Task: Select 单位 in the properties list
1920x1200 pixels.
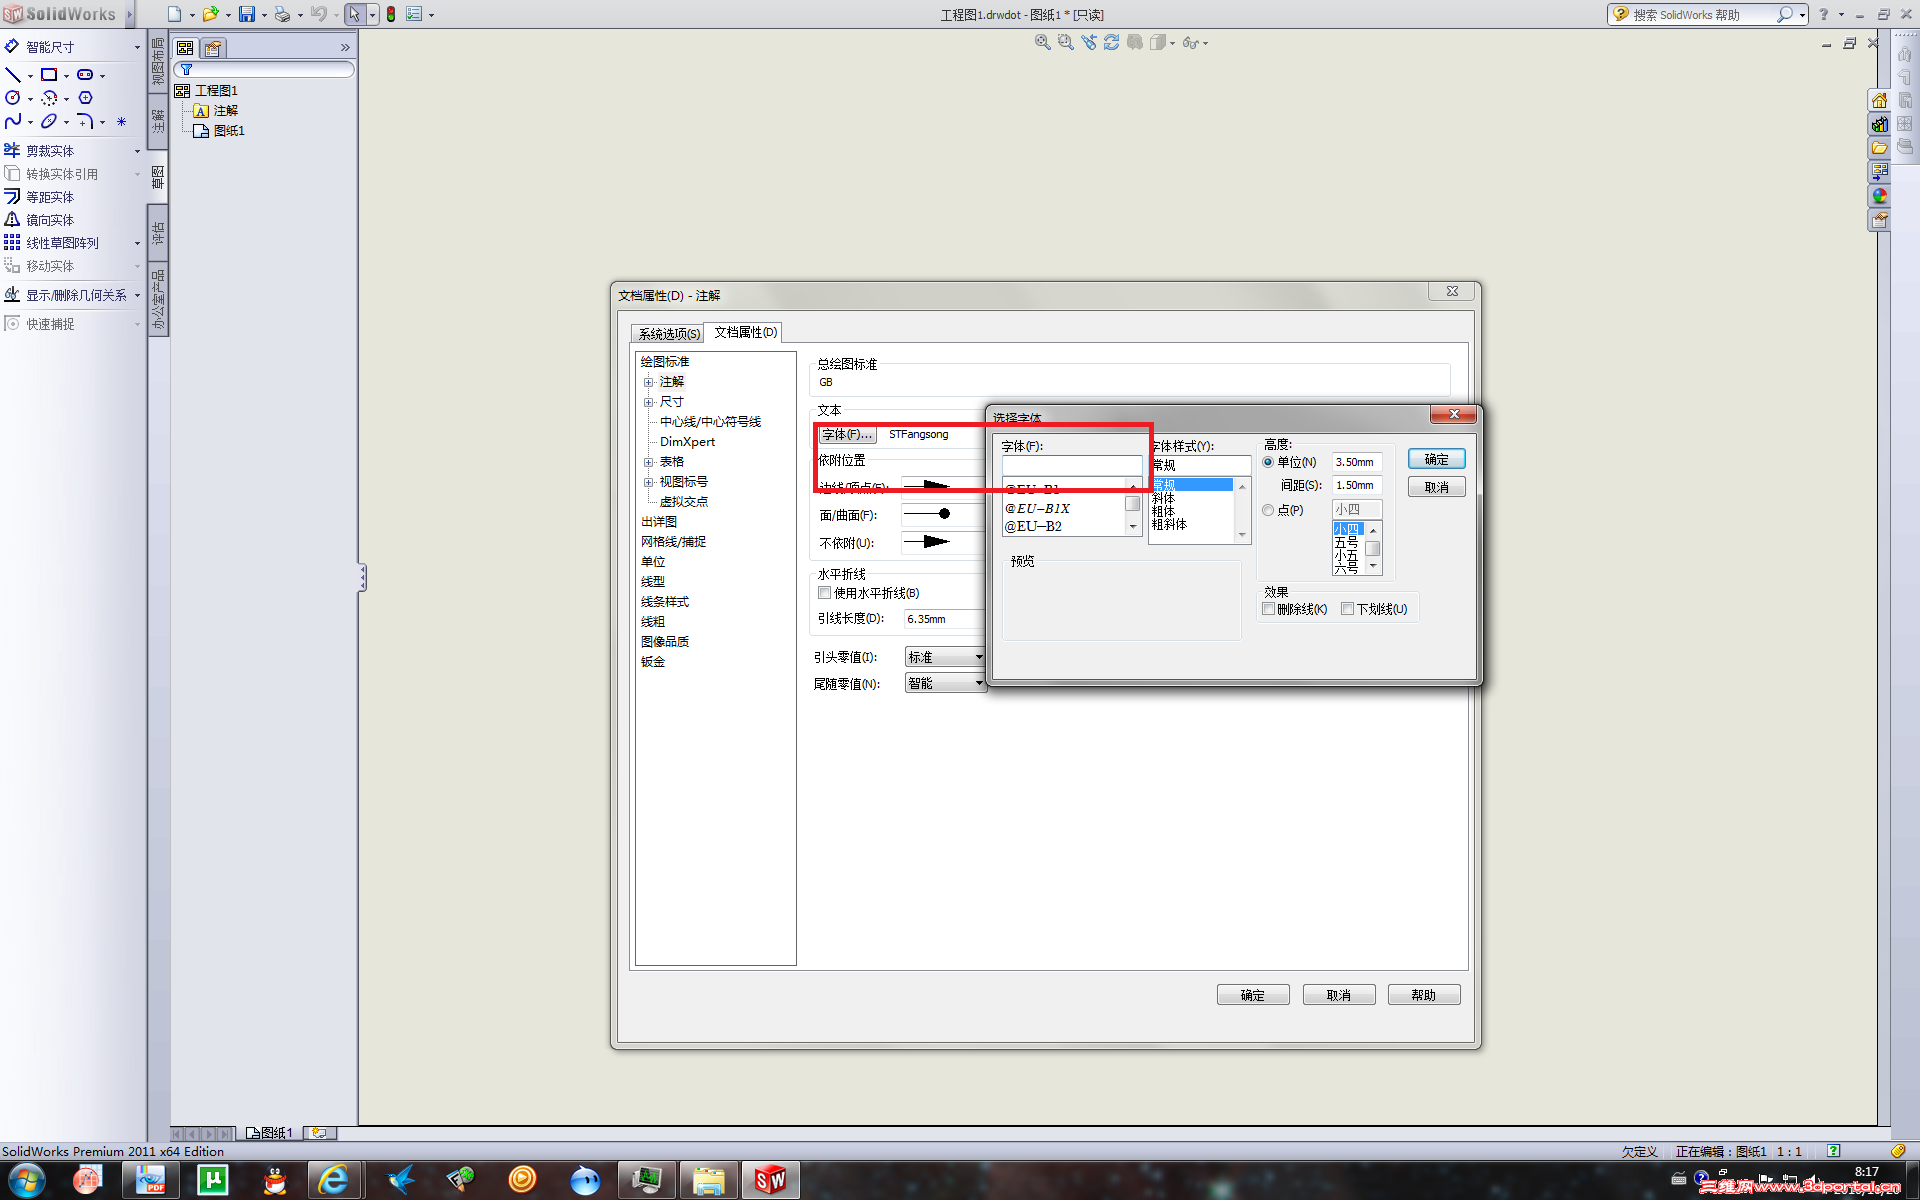Action: tap(653, 562)
